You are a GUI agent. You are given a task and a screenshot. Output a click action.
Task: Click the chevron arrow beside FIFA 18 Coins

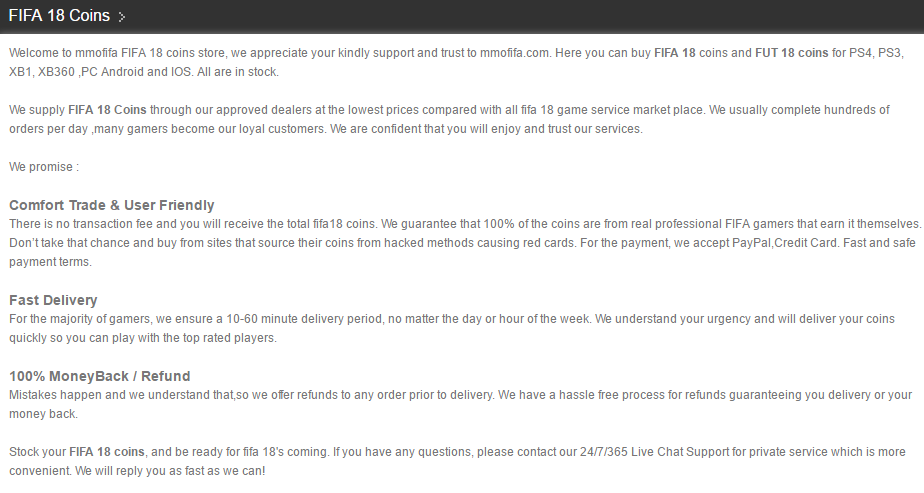(121, 16)
